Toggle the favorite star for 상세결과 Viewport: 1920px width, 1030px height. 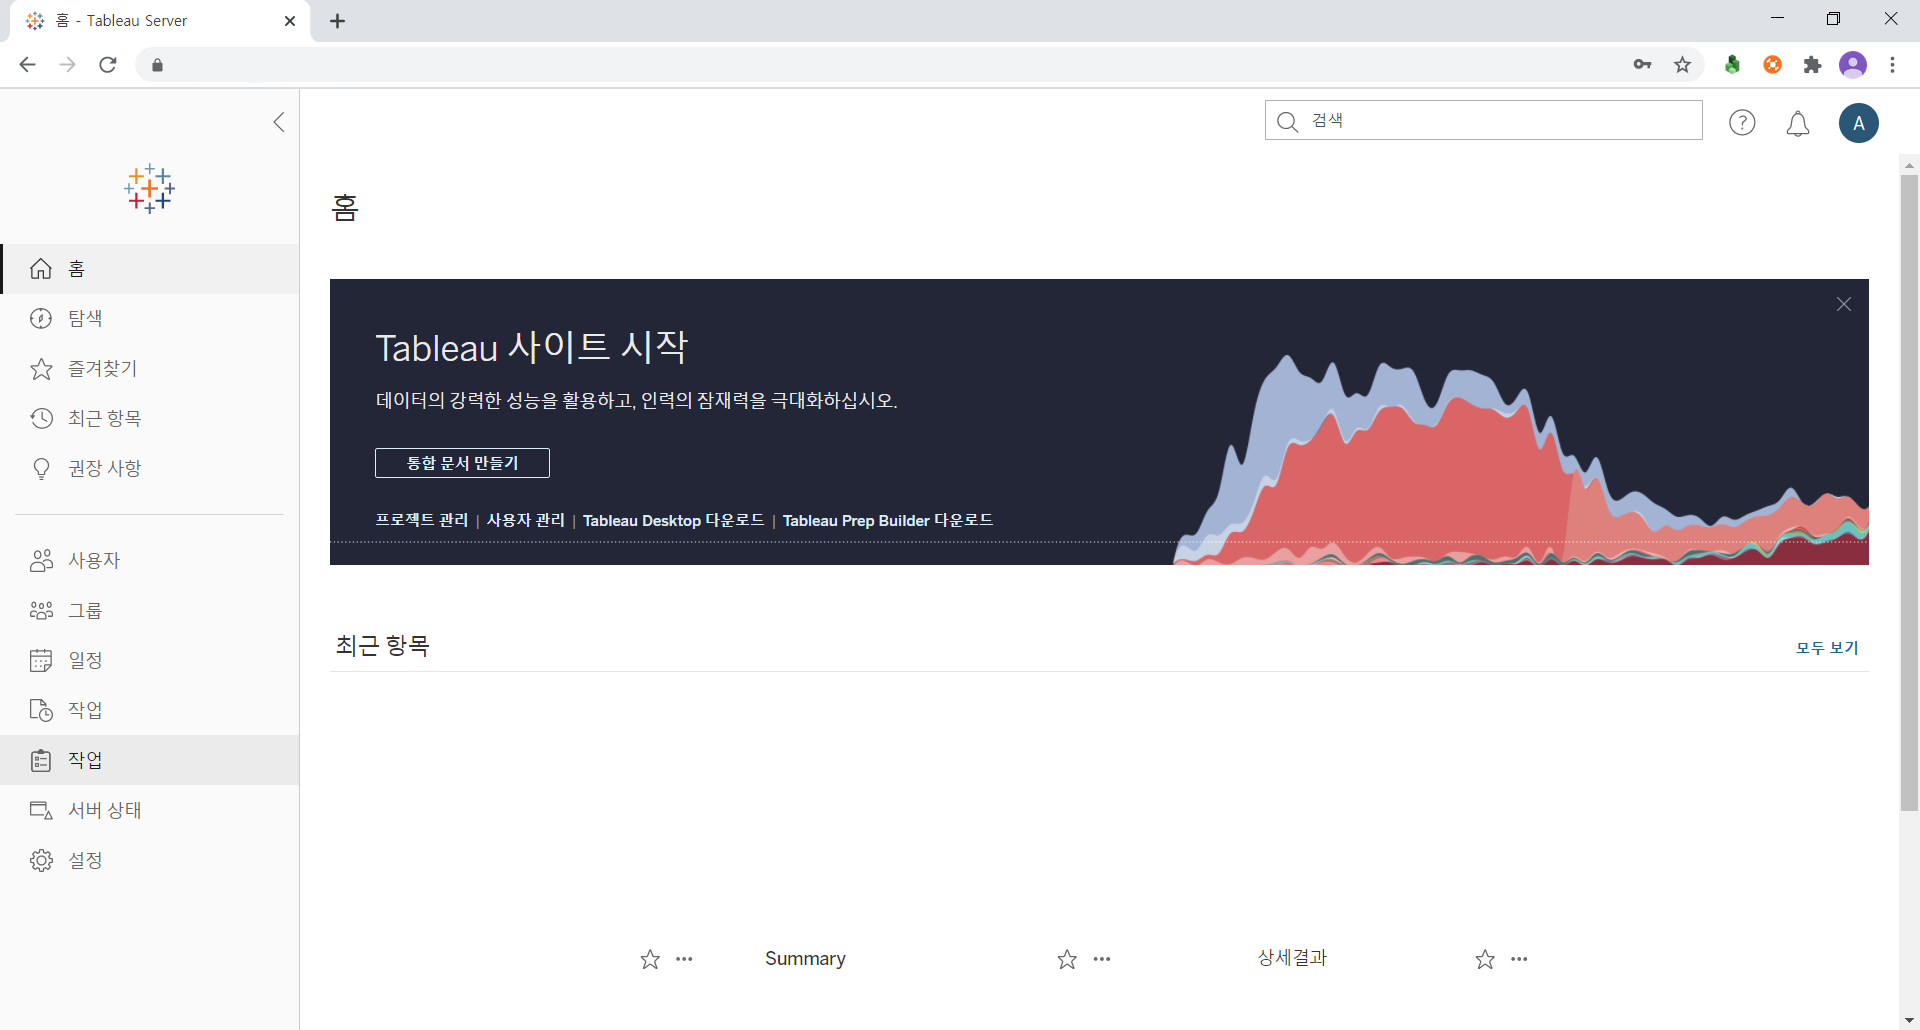click(1485, 960)
